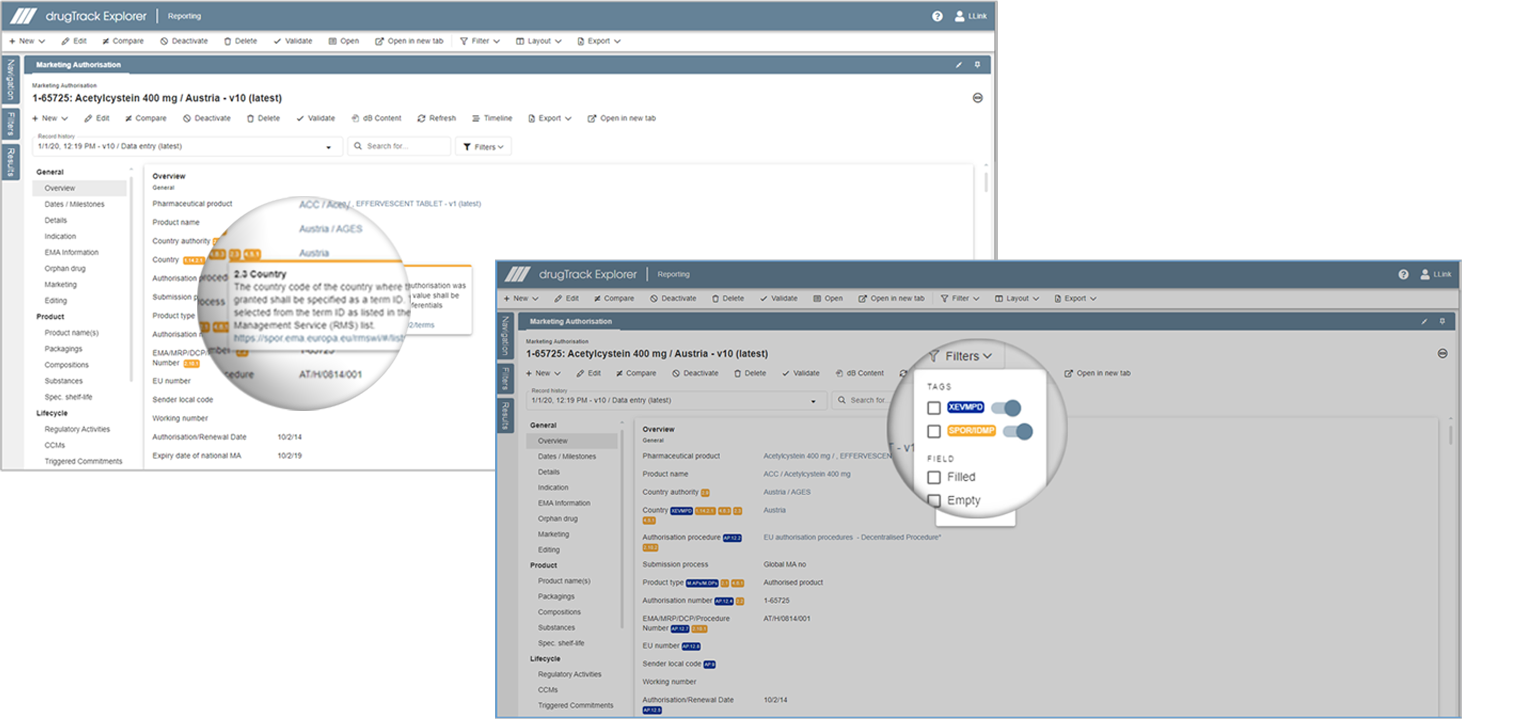Click dB Content in back window record toolbar

click(x=376, y=118)
